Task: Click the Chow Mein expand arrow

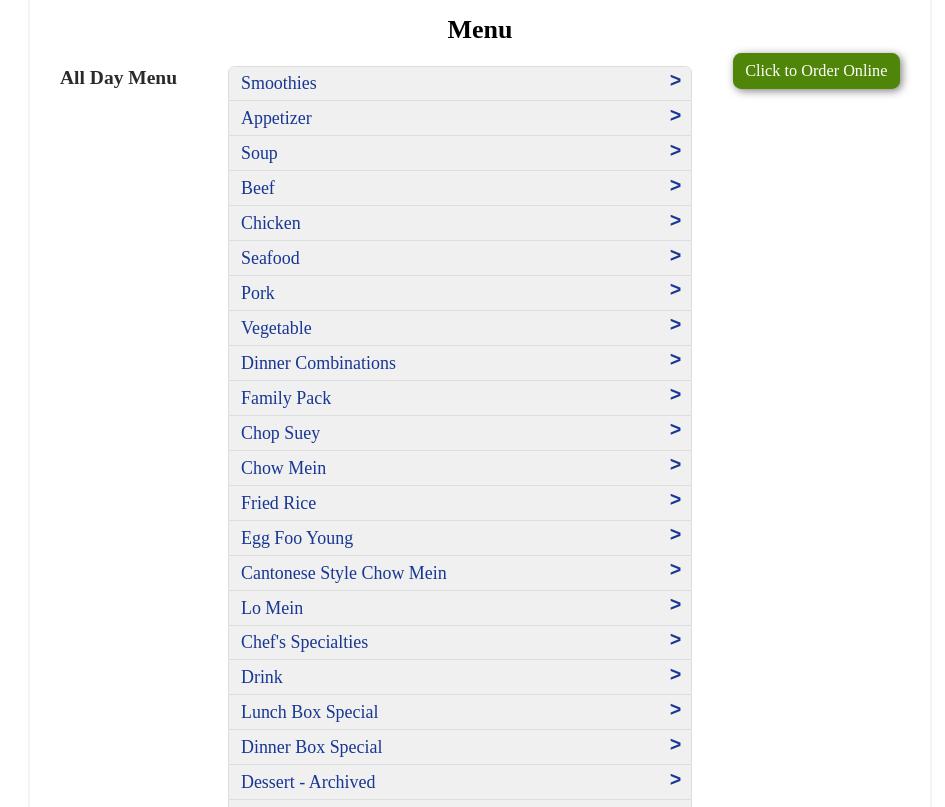Action: (x=675, y=465)
